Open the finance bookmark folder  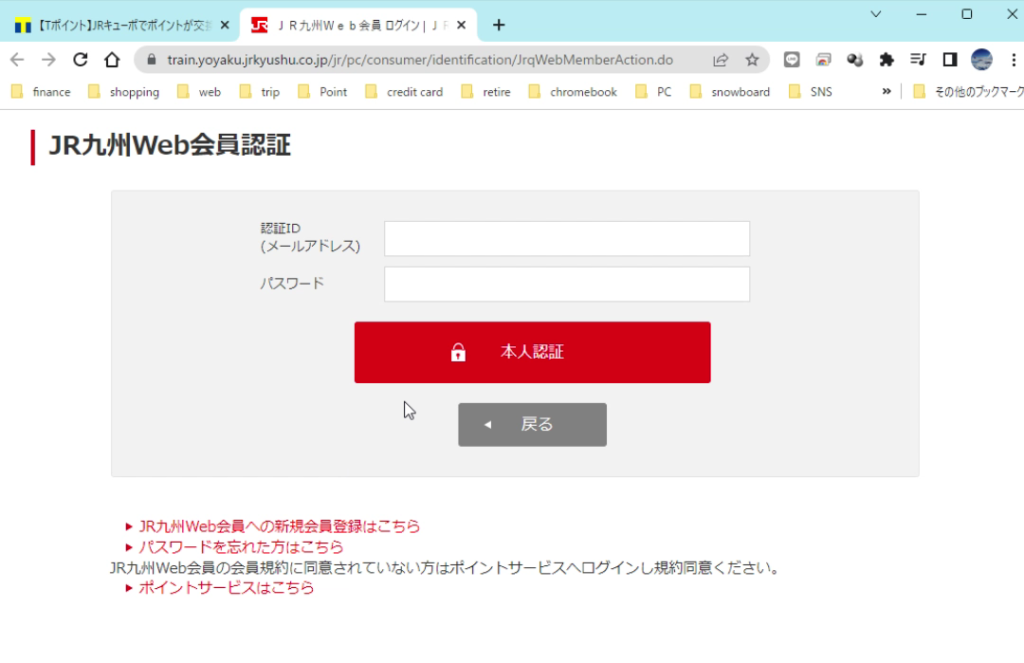click(41, 92)
